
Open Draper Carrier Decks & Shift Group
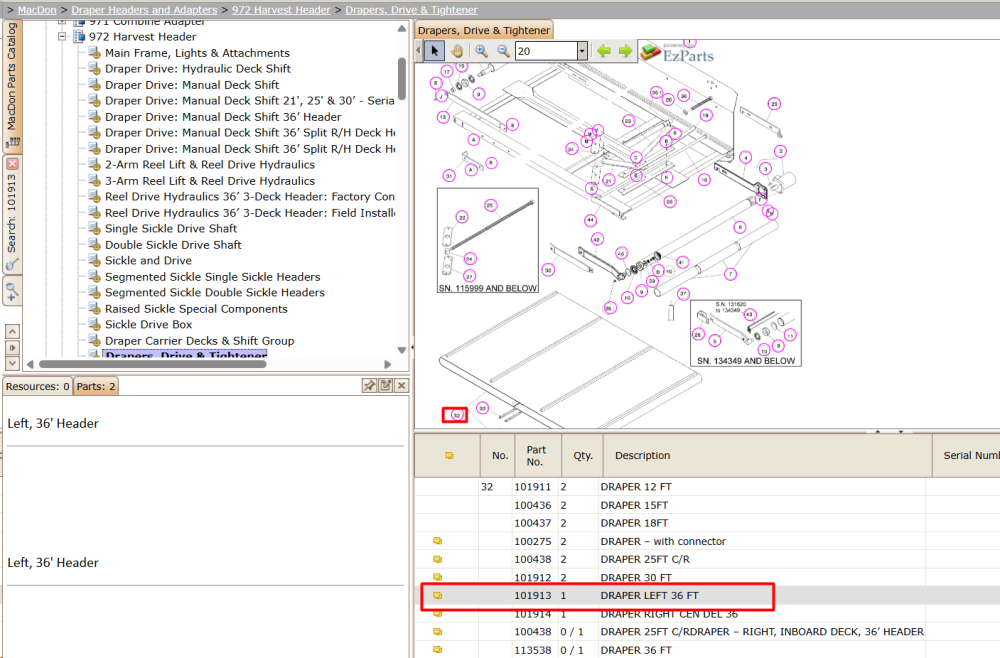point(200,340)
